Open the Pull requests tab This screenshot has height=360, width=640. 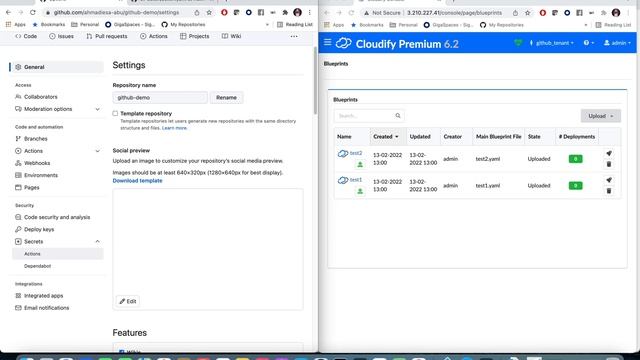[x=107, y=36]
